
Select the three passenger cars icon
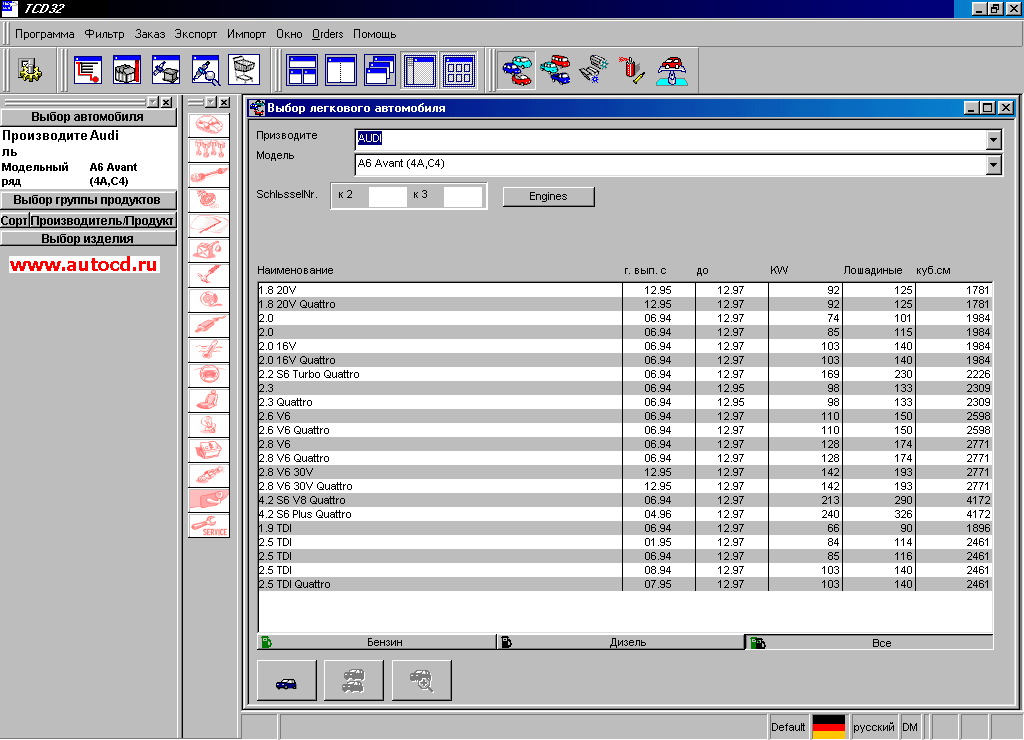tap(517, 70)
